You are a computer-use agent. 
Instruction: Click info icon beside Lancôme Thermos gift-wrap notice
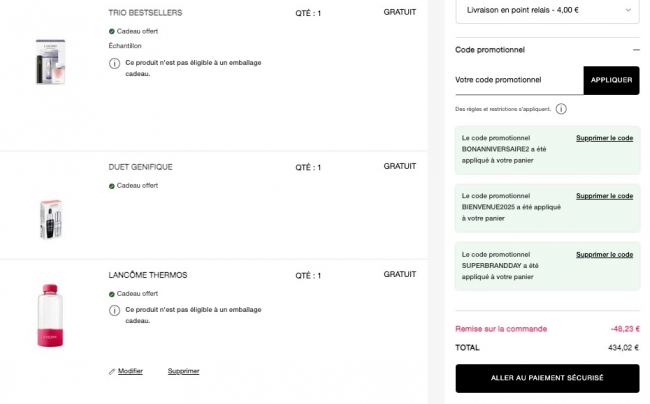click(x=113, y=311)
